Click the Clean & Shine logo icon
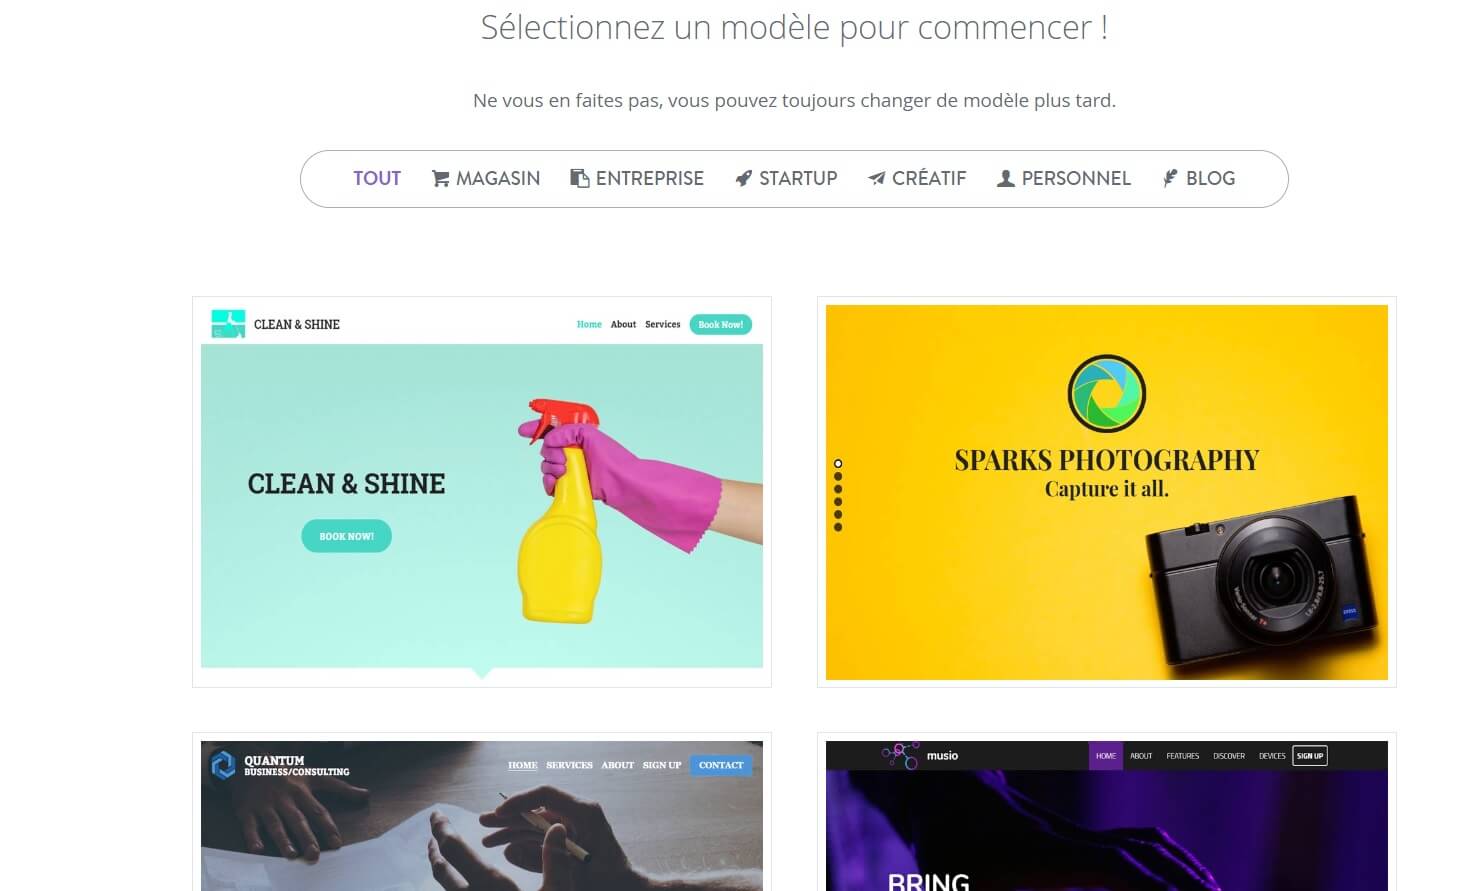 click(x=228, y=324)
